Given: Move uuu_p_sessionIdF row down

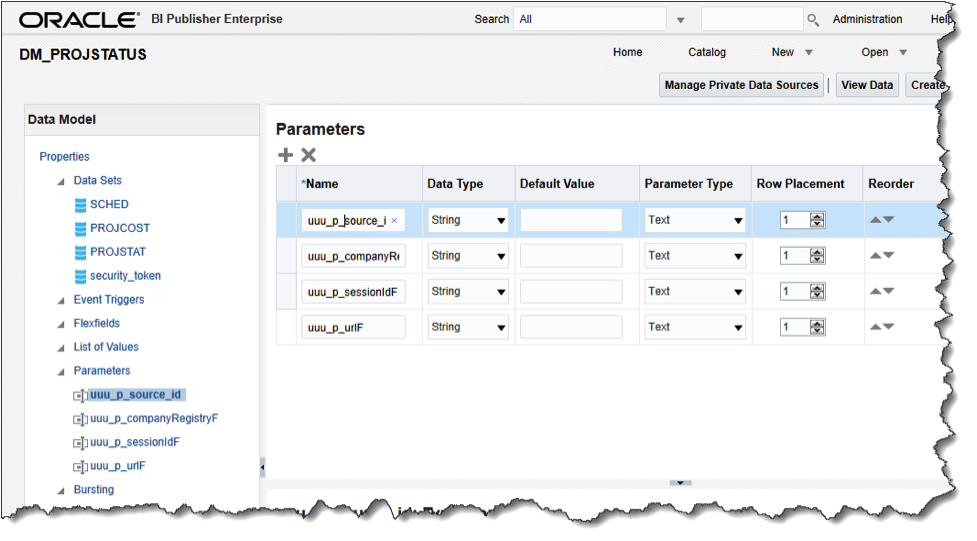Looking at the screenshot, I should click(x=889, y=291).
